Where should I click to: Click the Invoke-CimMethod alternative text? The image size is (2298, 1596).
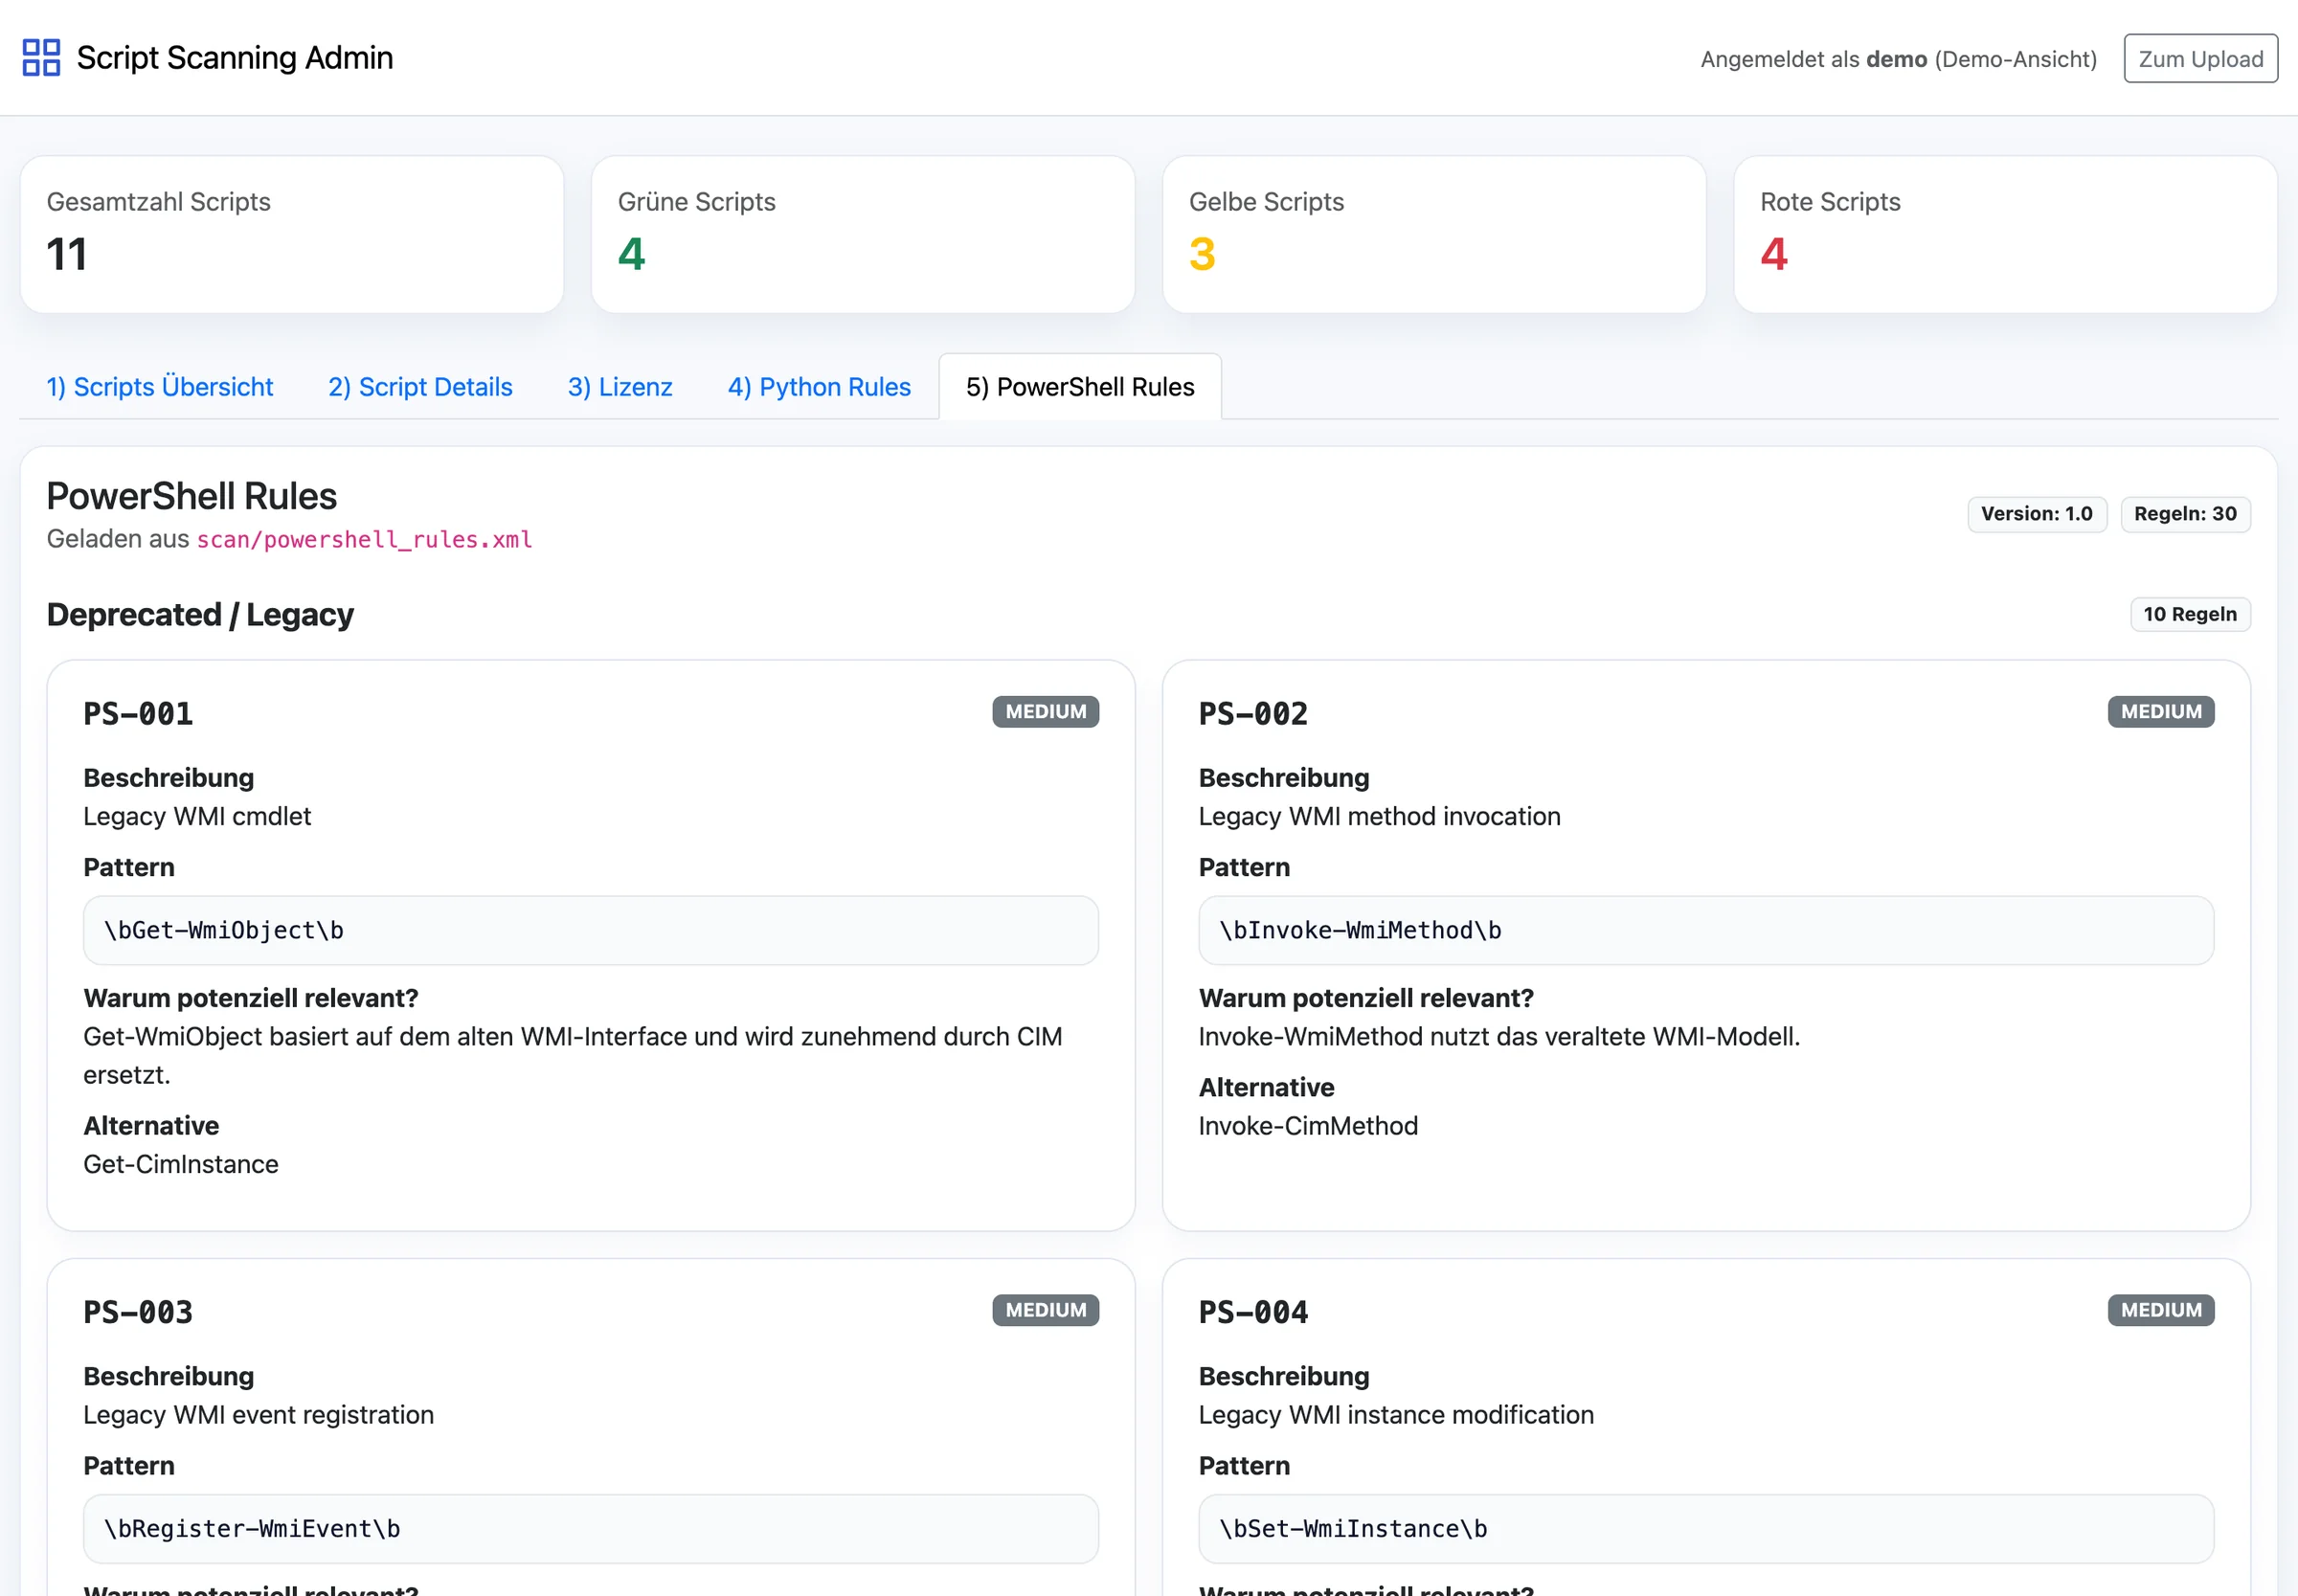point(1308,1127)
